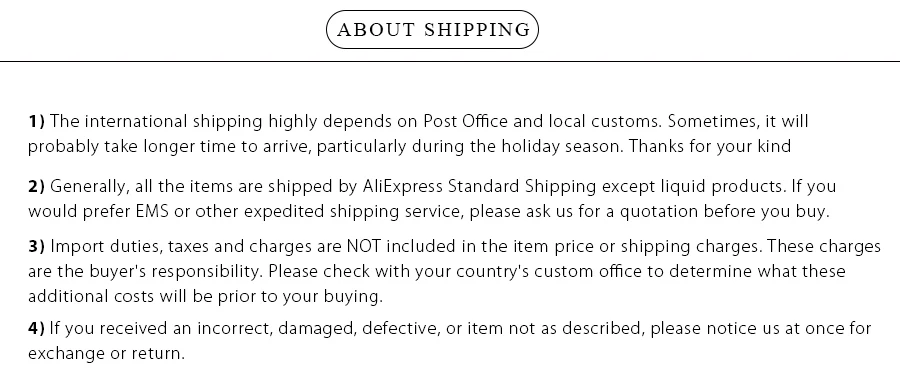Select the bold number 2) marker
The width and height of the screenshot is (900, 383).
[x=37, y=187]
